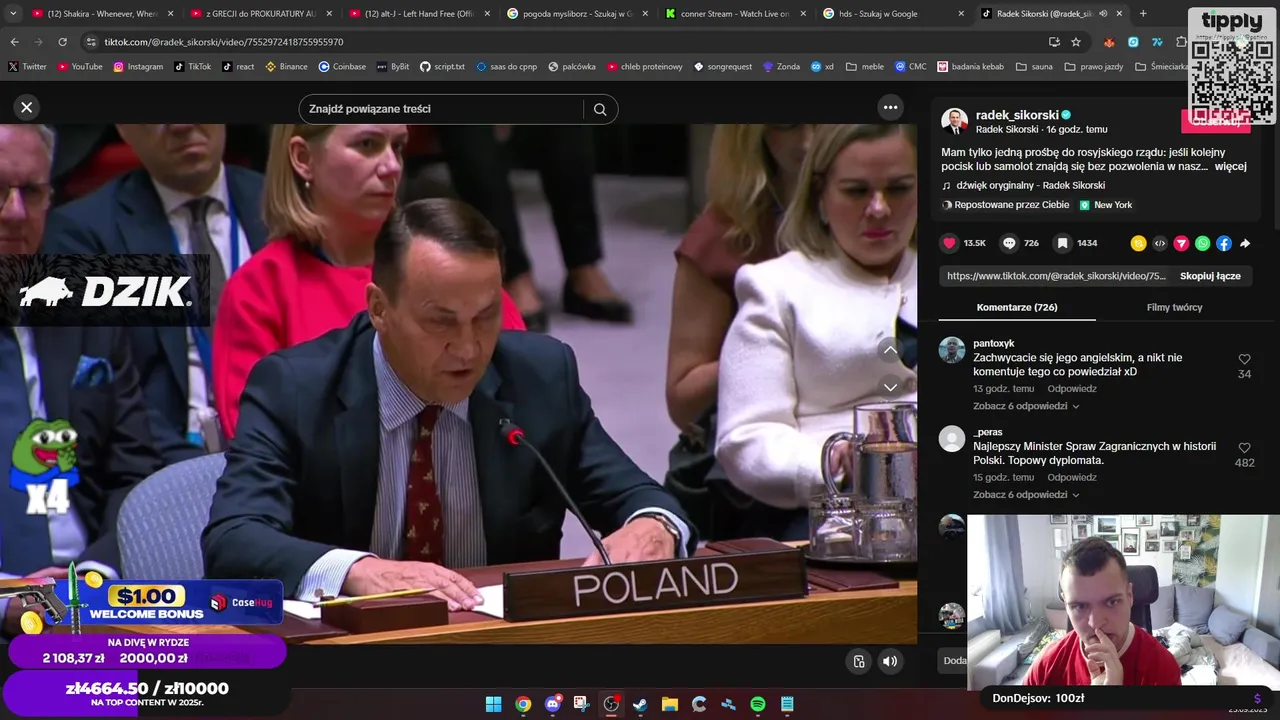The height and width of the screenshot is (720, 1280).
Task: Expand 6 replies under _peras's comment
Action: pos(1026,495)
